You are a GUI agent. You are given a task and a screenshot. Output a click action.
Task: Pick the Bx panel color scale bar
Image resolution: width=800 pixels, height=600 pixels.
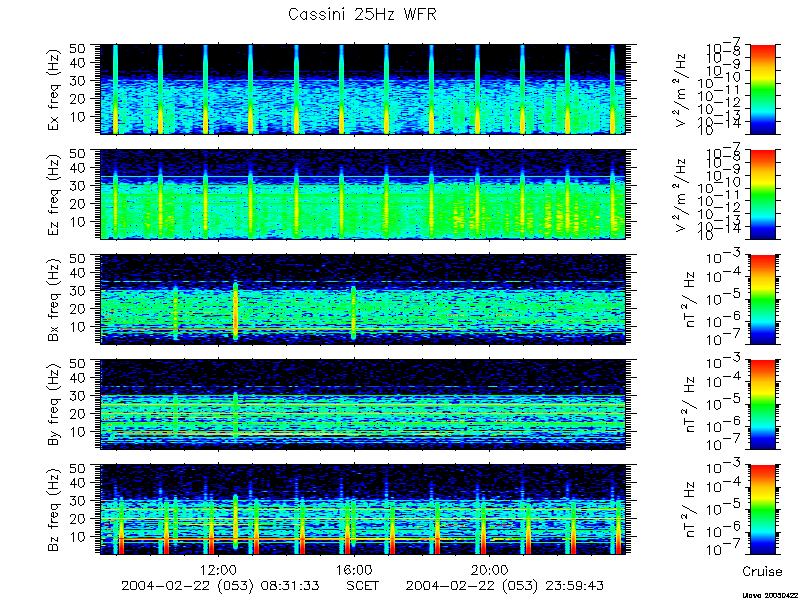[x=762, y=299]
